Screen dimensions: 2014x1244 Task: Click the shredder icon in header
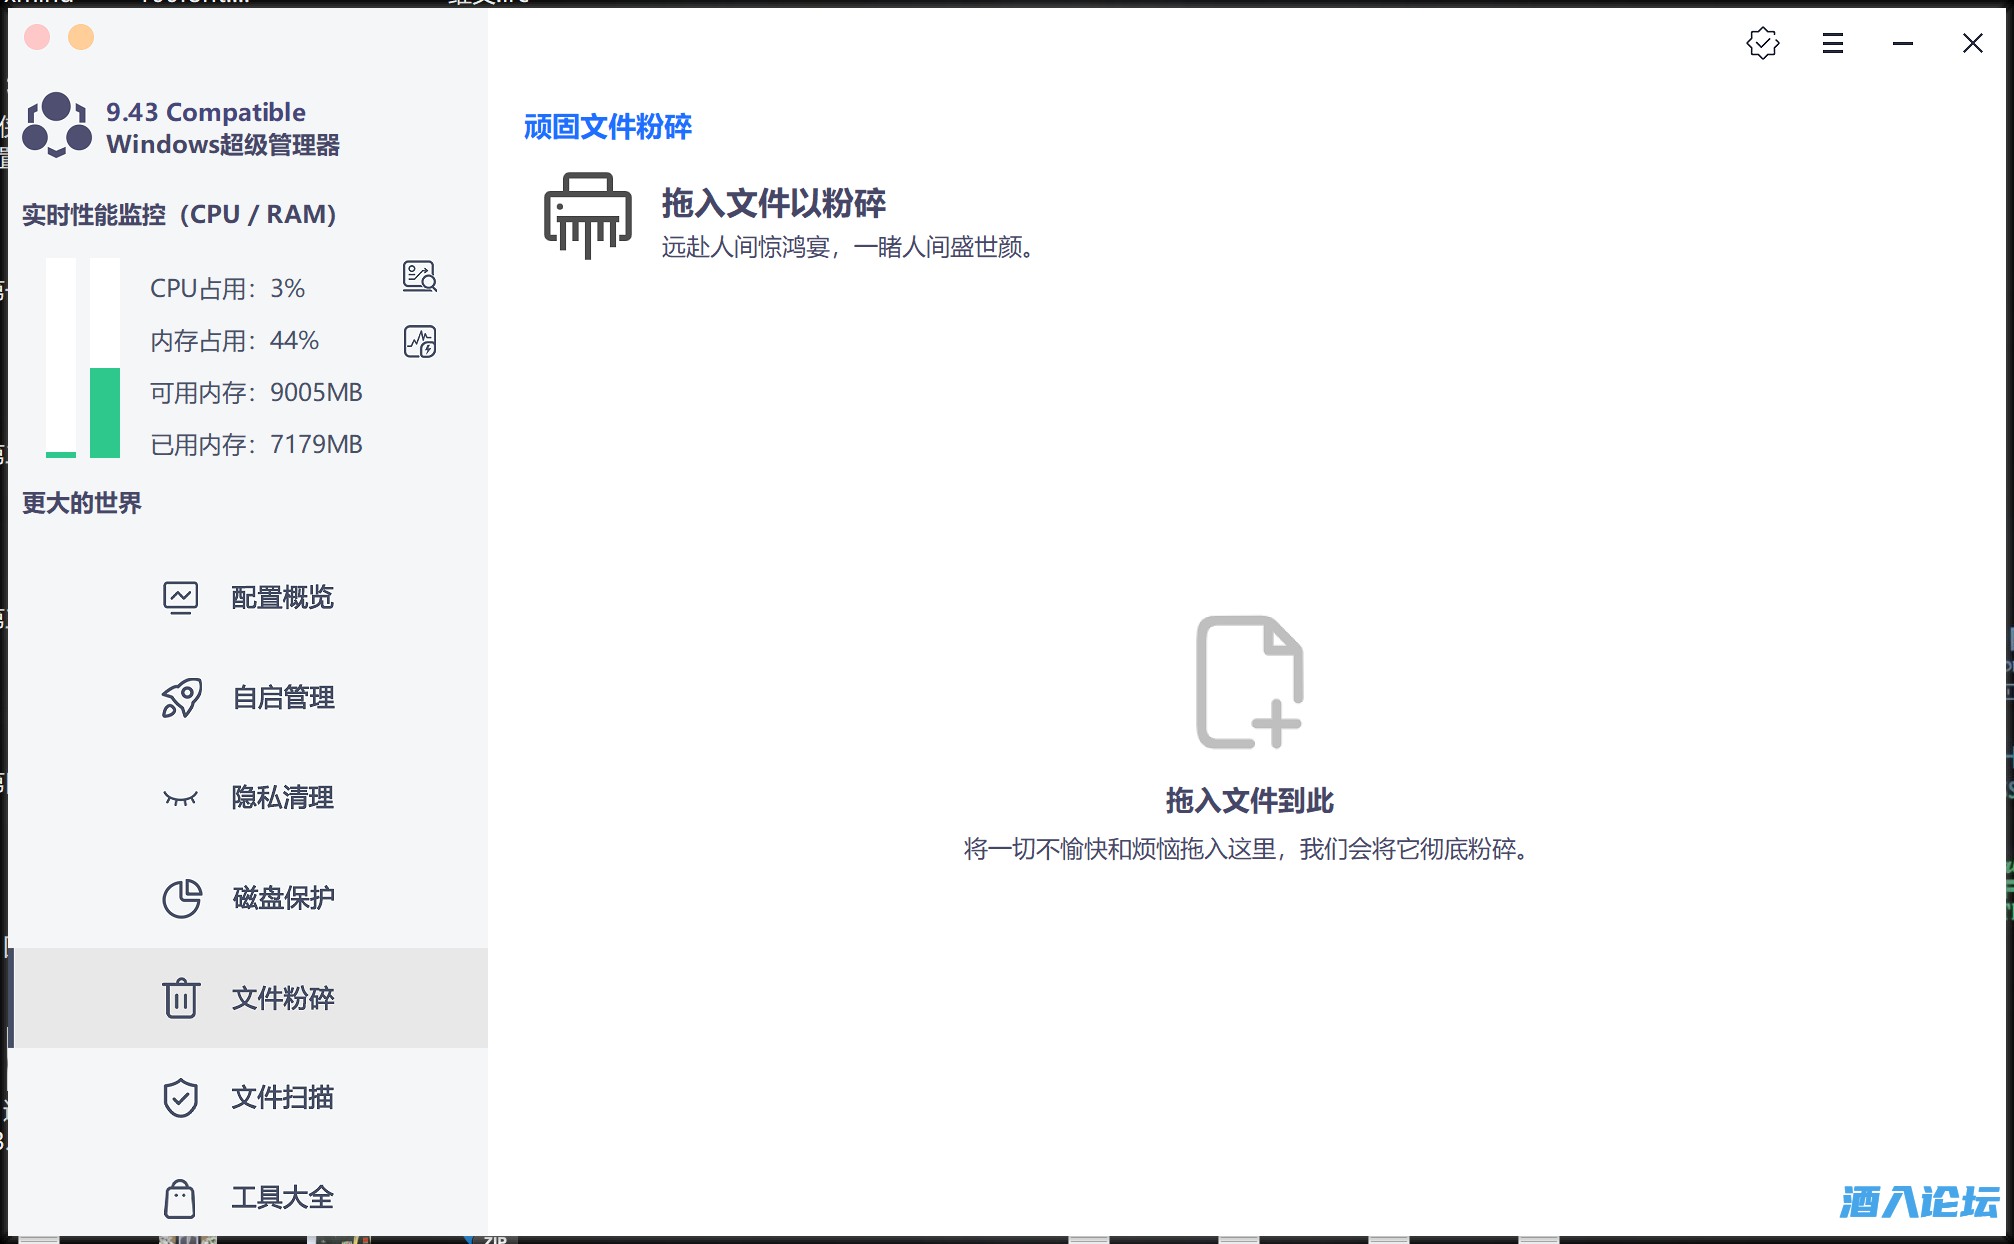tap(587, 215)
